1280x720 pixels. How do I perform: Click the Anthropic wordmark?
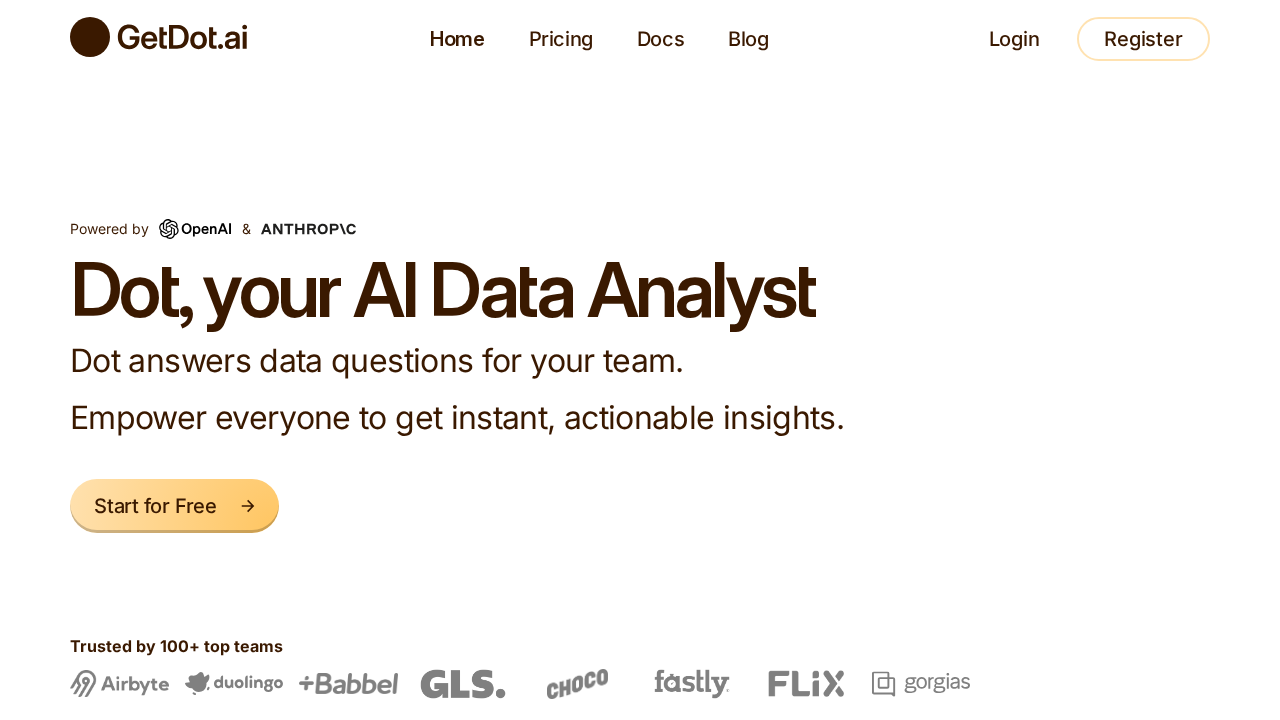308,227
